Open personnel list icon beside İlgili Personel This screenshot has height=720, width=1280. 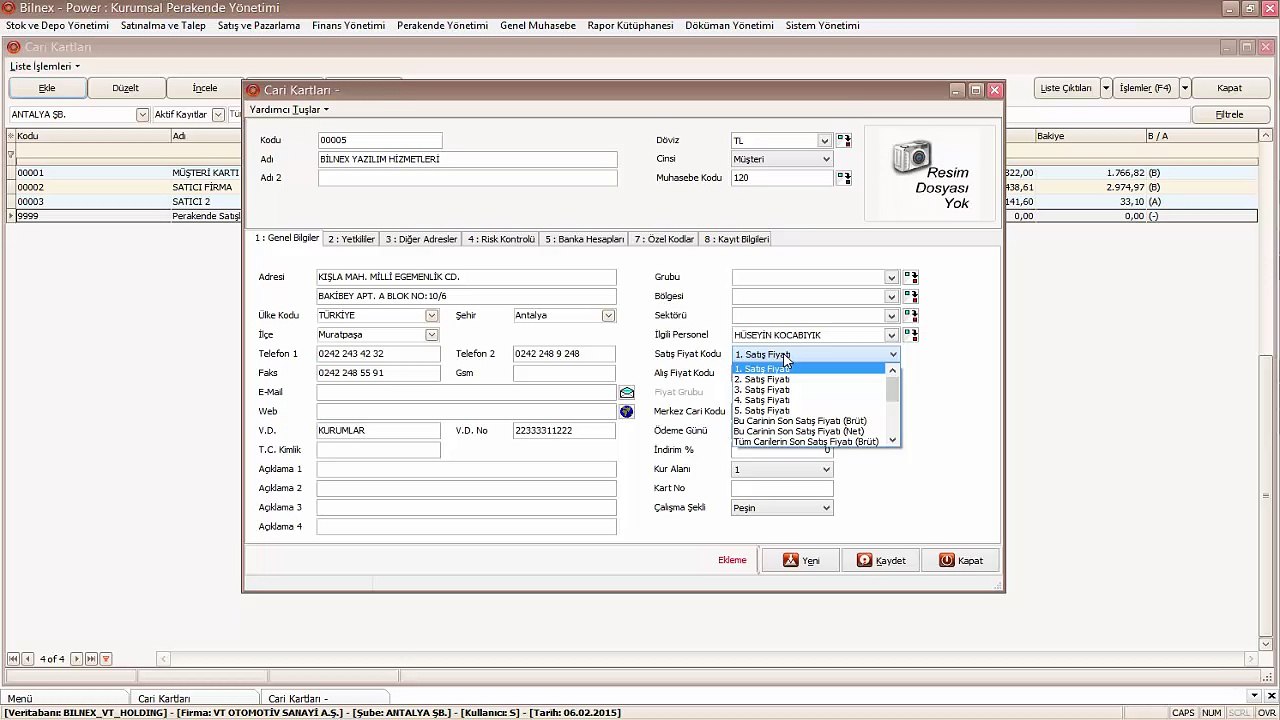[x=911, y=334]
